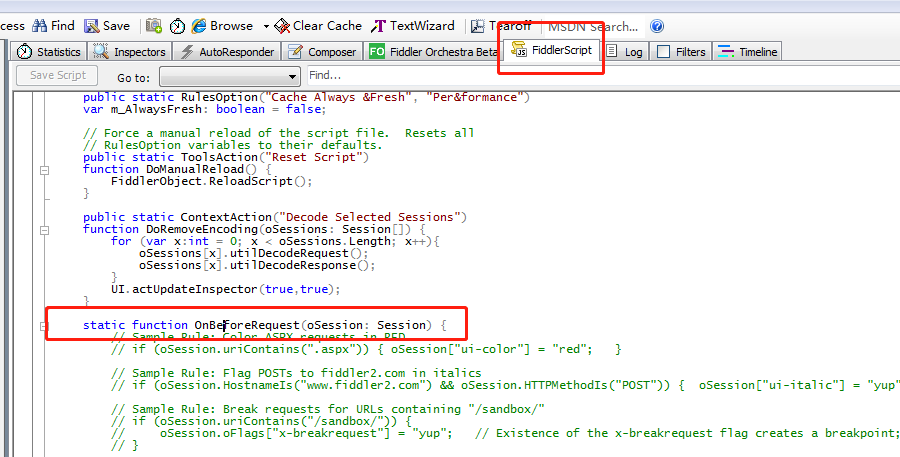Click the uriContains("/sandbox/") comment line
The image size is (900, 457).
261,421
